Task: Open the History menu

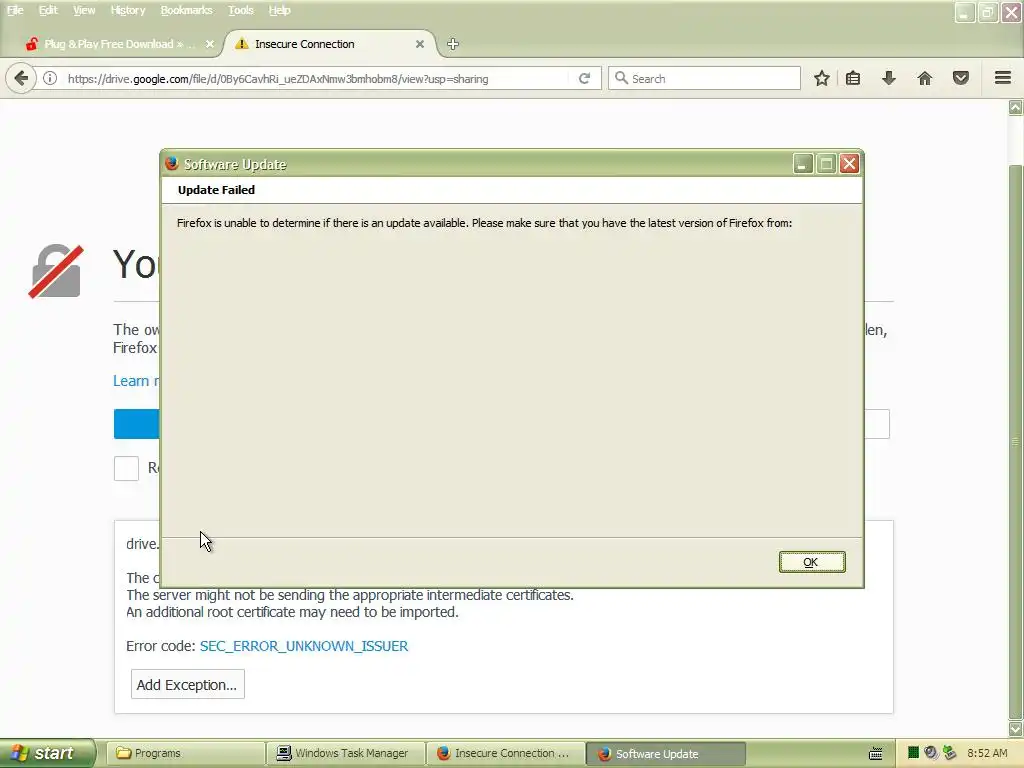Action: tap(127, 10)
